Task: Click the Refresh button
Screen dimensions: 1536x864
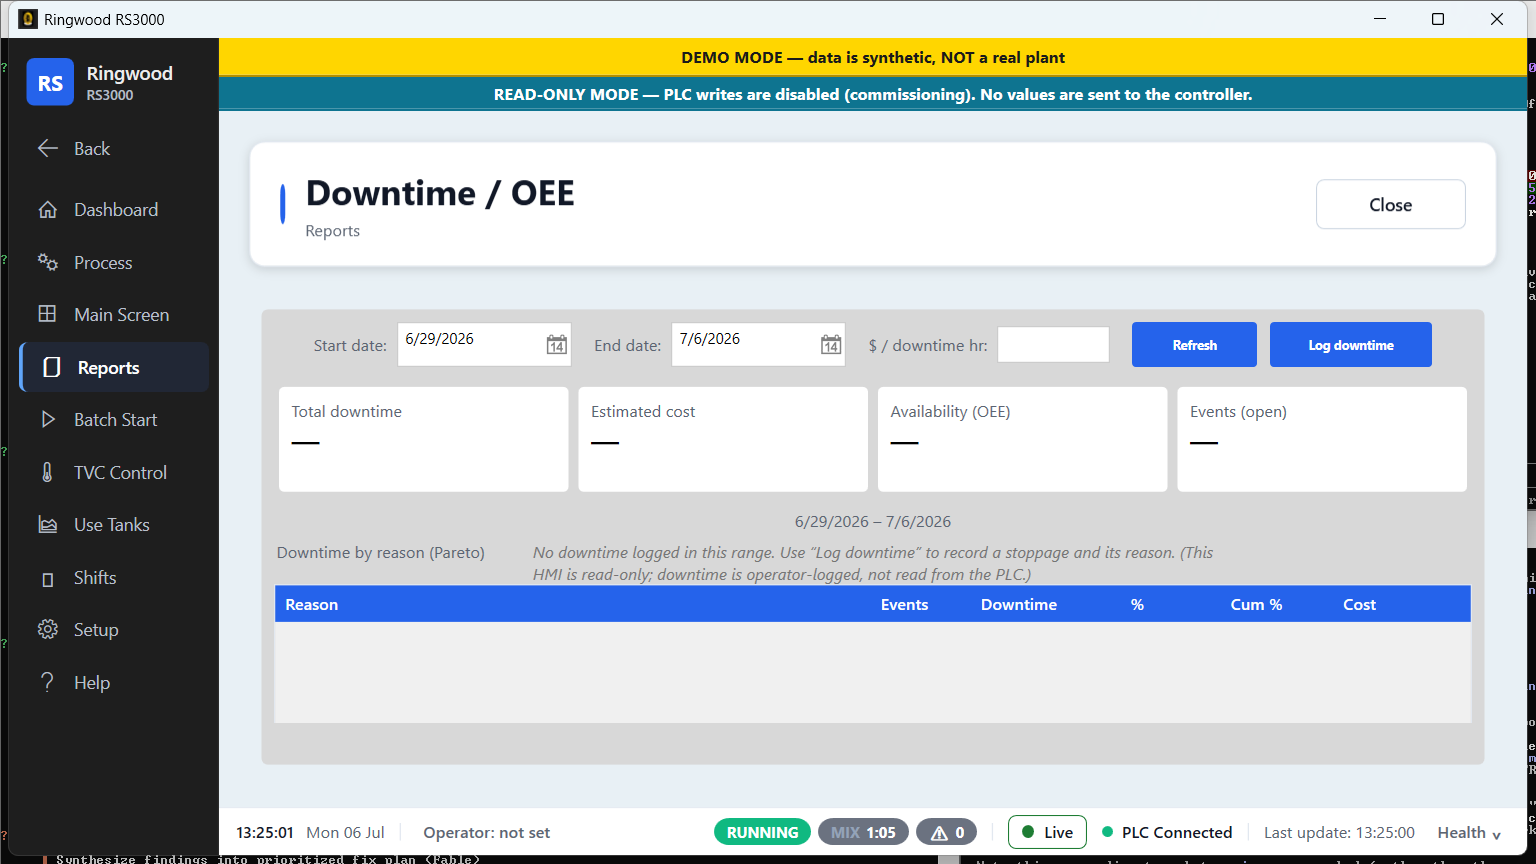Action: tap(1194, 345)
